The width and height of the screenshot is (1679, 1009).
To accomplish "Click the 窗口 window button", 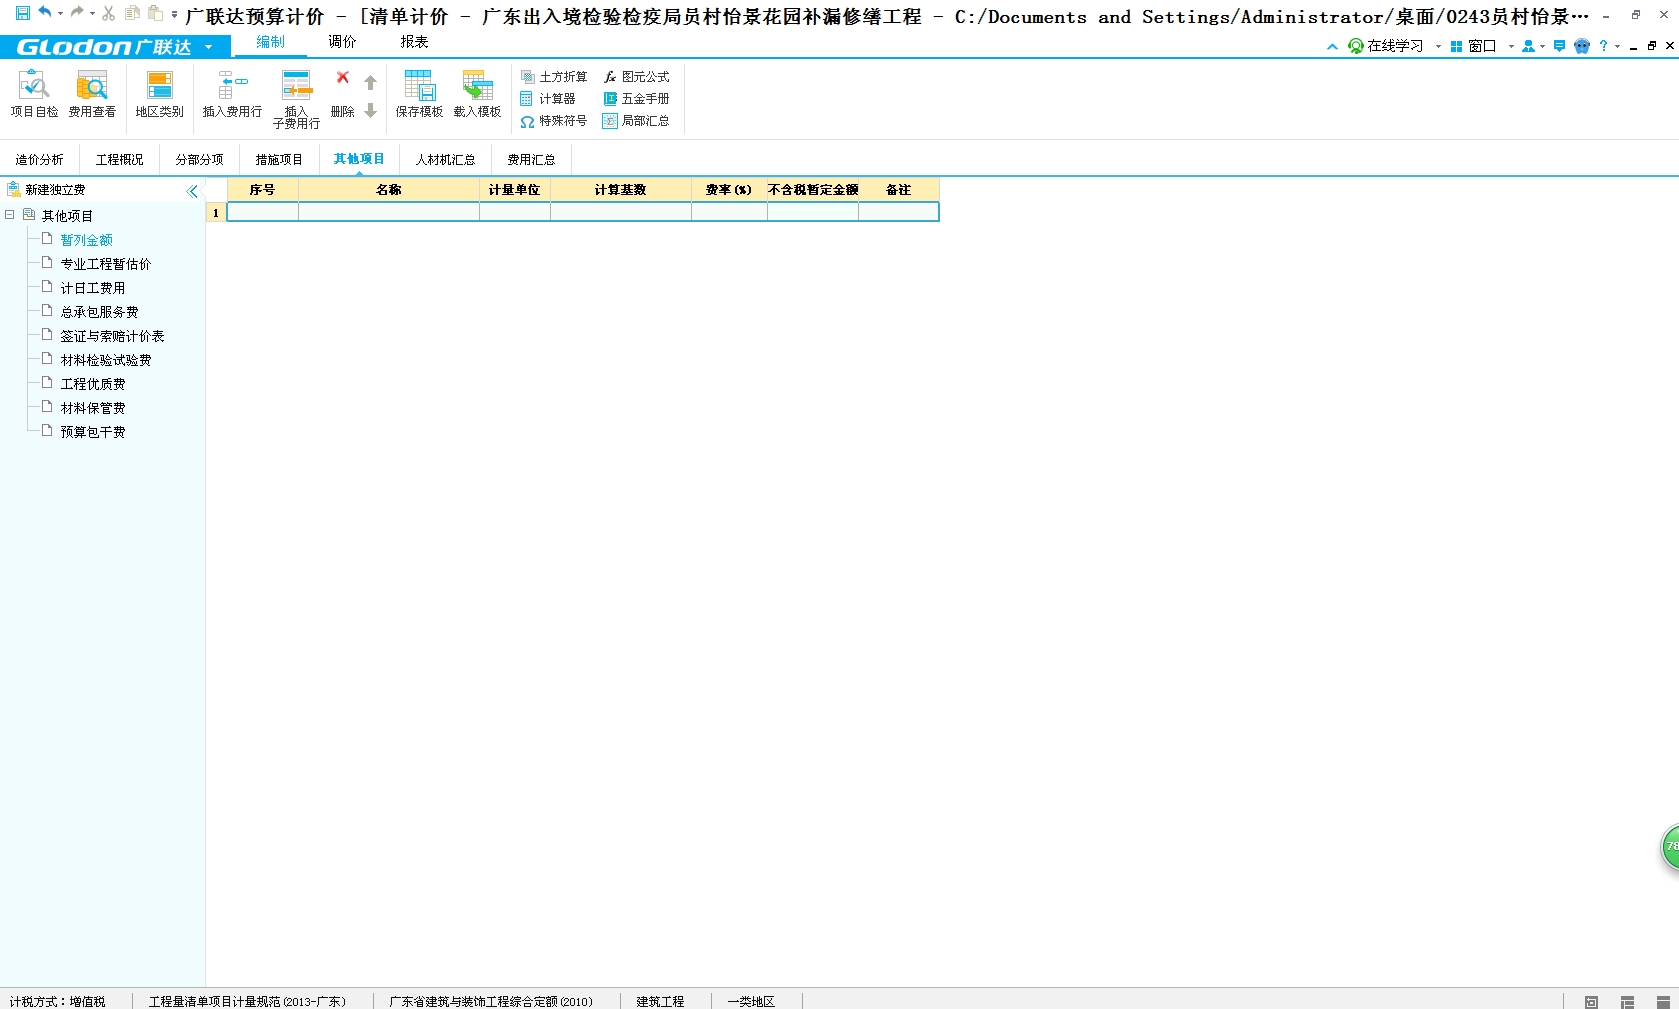I will click(1473, 46).
